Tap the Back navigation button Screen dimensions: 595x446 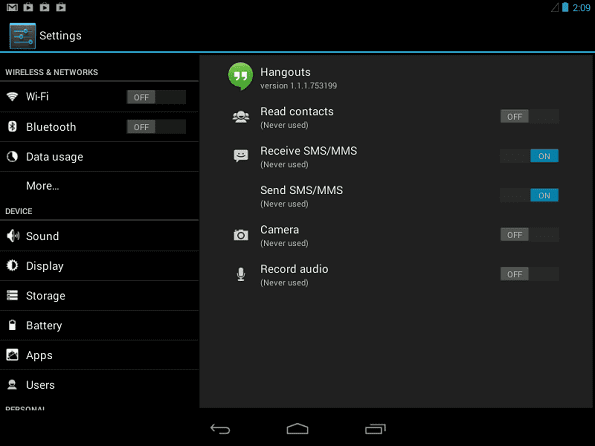tap(220, 429)
